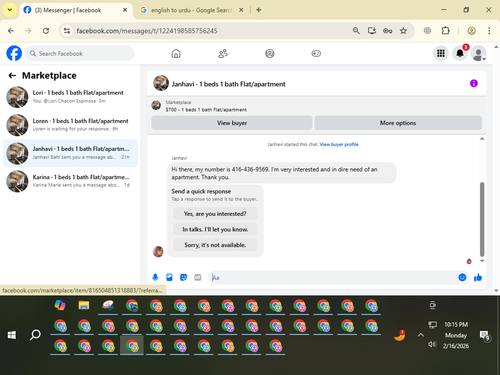Screen dimensions: 500x375
Task: Open the Facebook menu grid icon
Action: tap(441, 53)
